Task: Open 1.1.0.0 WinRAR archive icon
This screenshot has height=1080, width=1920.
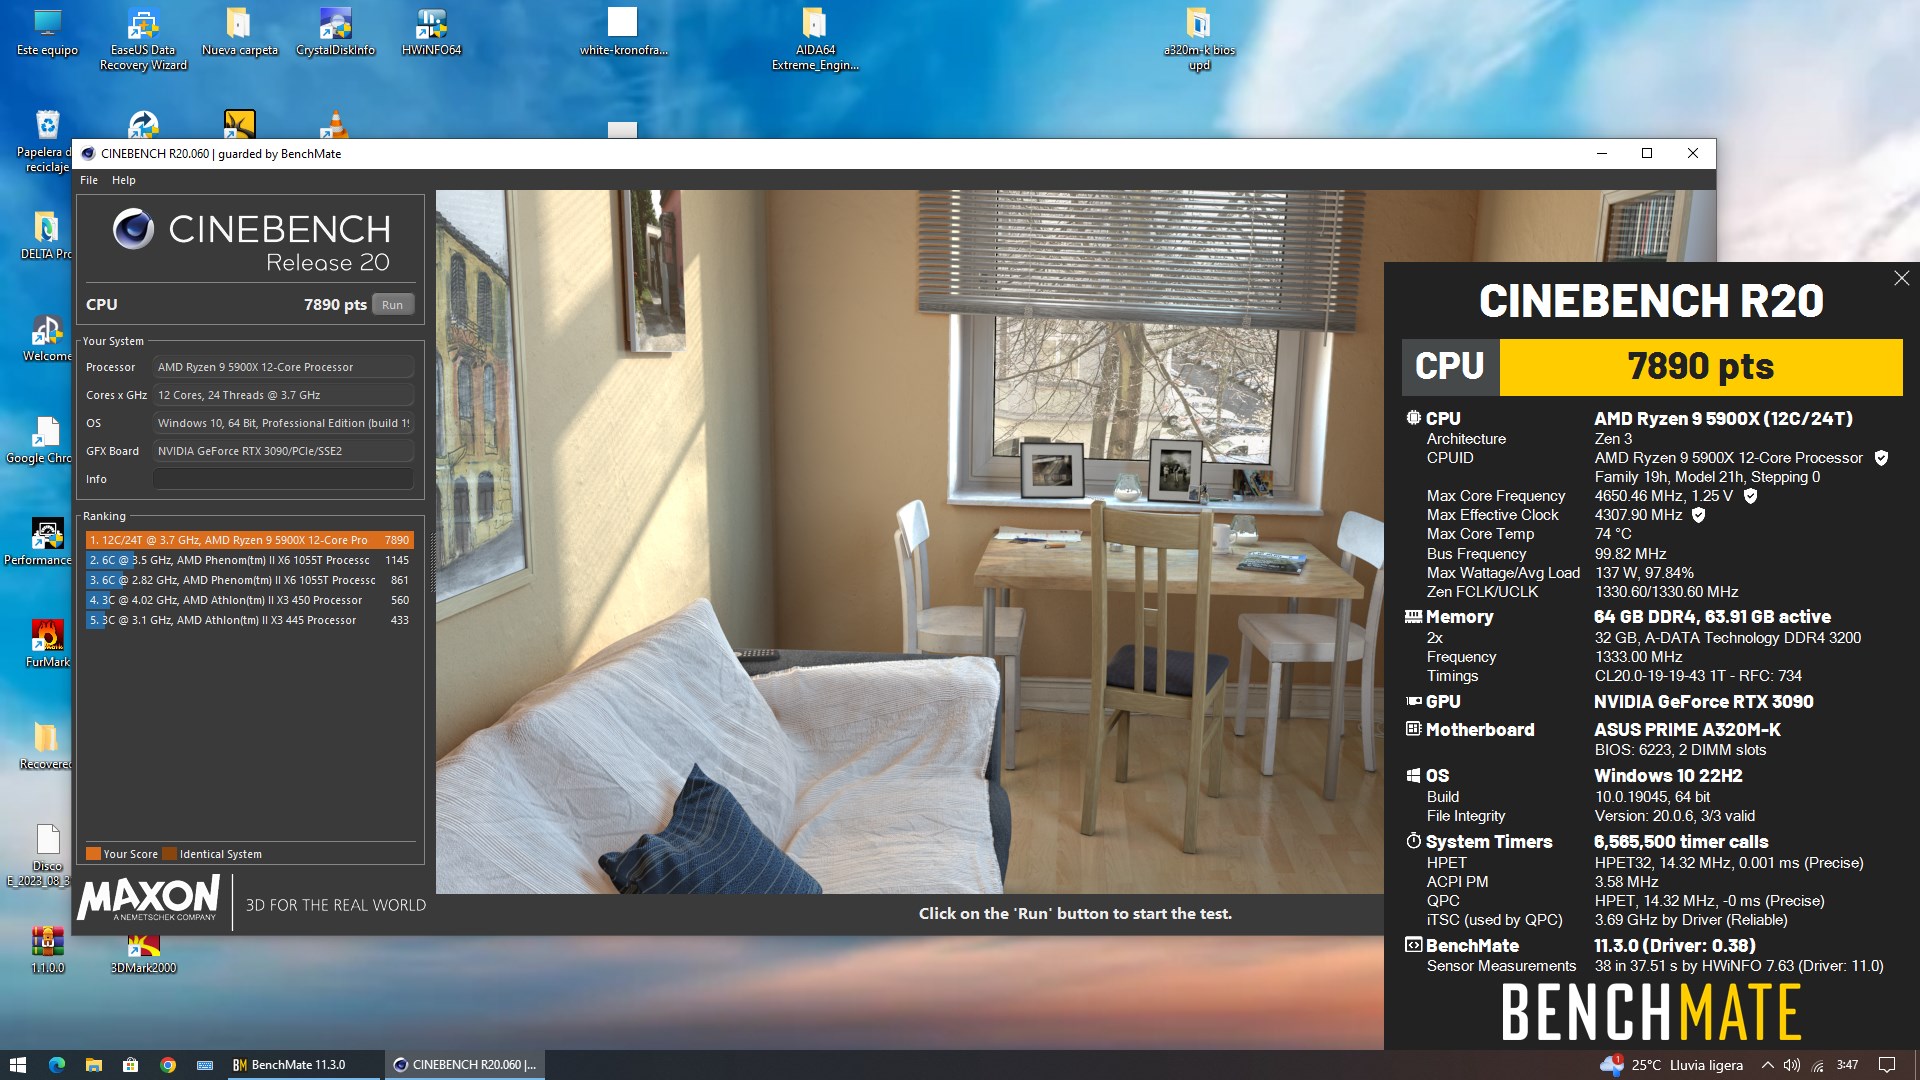Action: 47,950
